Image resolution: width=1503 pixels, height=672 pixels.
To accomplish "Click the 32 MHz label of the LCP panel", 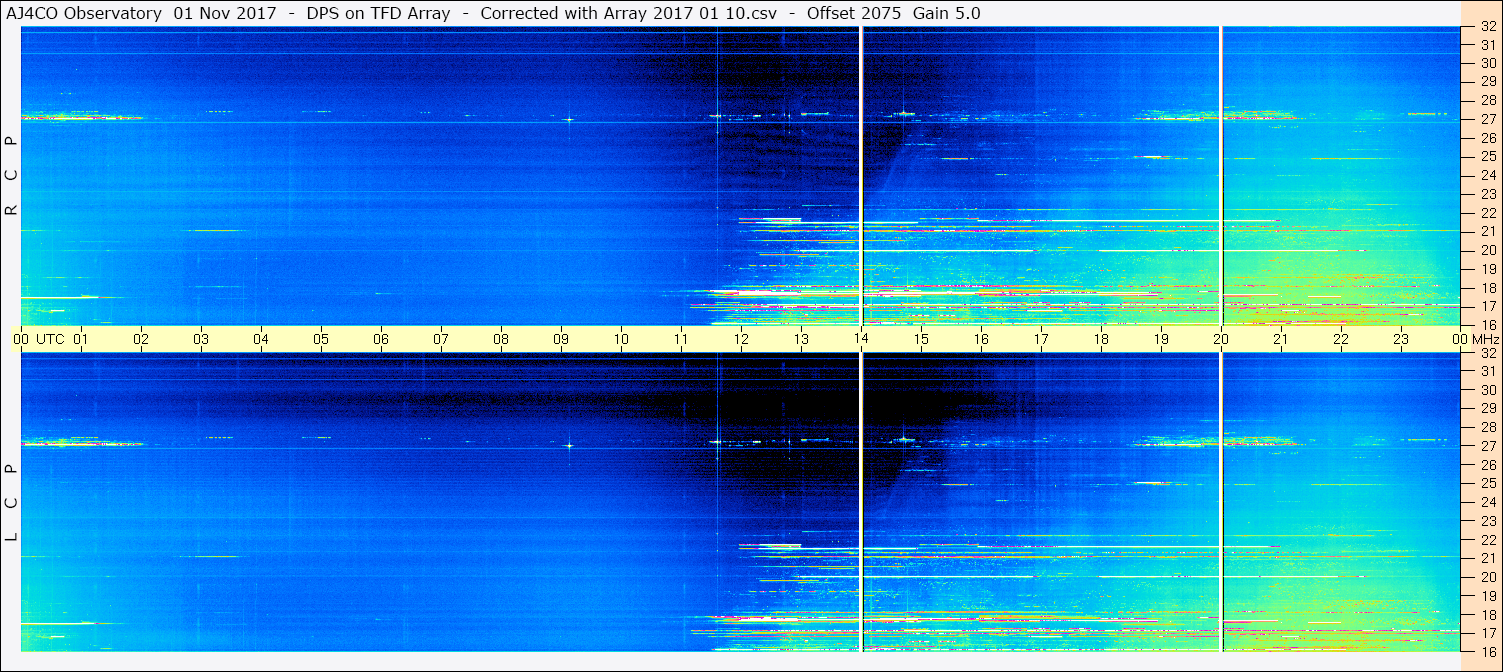I will tap(1488, 353).
